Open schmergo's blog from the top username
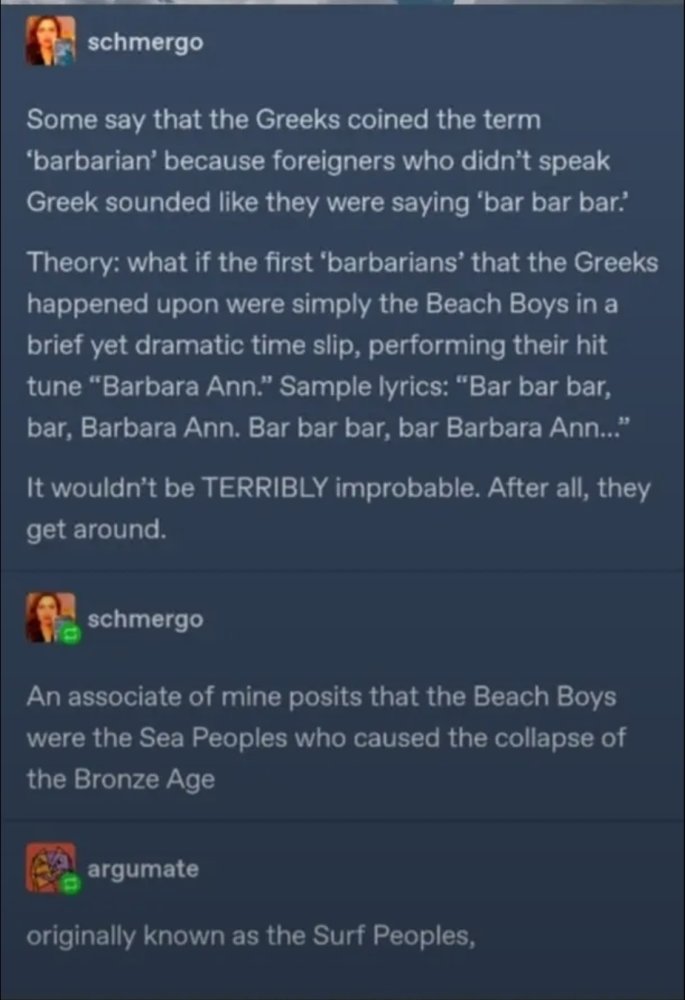 pos(145,42)
